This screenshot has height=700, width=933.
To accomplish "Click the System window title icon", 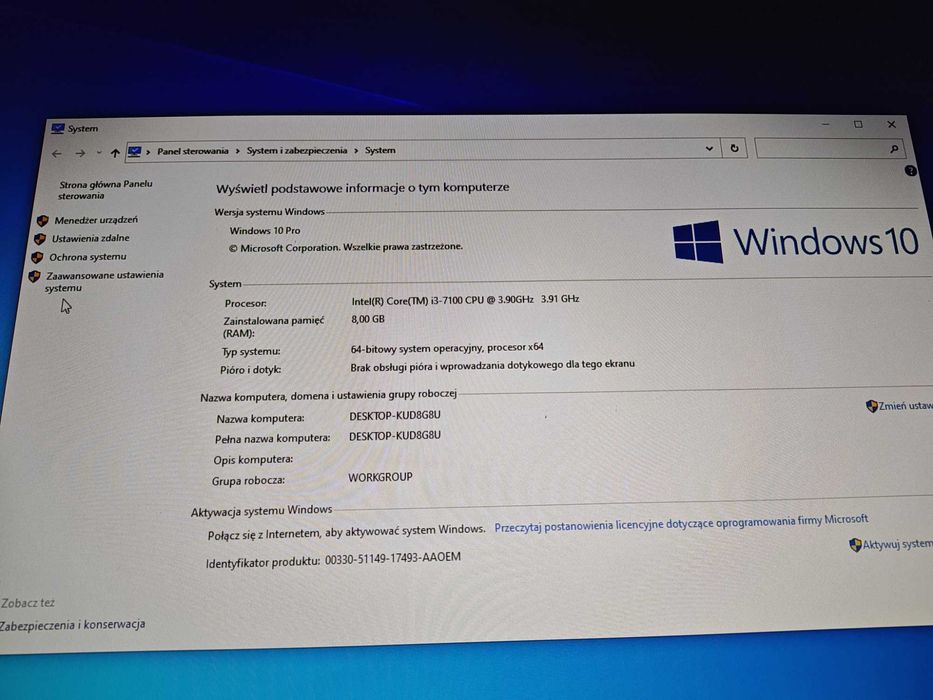I will click(58, 129).
